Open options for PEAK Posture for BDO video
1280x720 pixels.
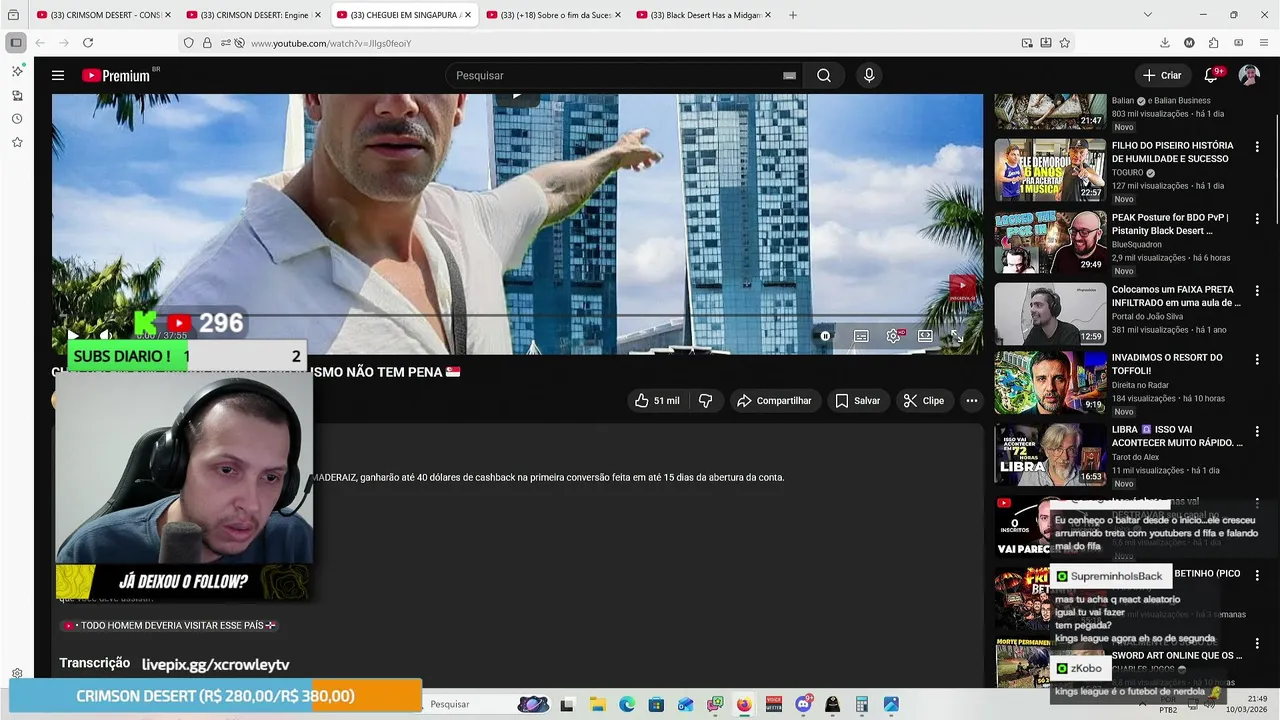1257,219
